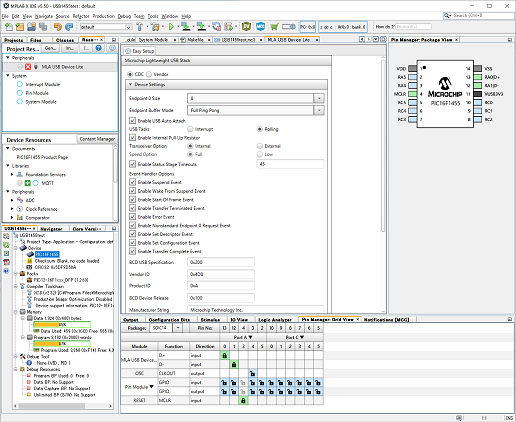Click the Content Manager button

pyautogui.click(x=97, y=139)
